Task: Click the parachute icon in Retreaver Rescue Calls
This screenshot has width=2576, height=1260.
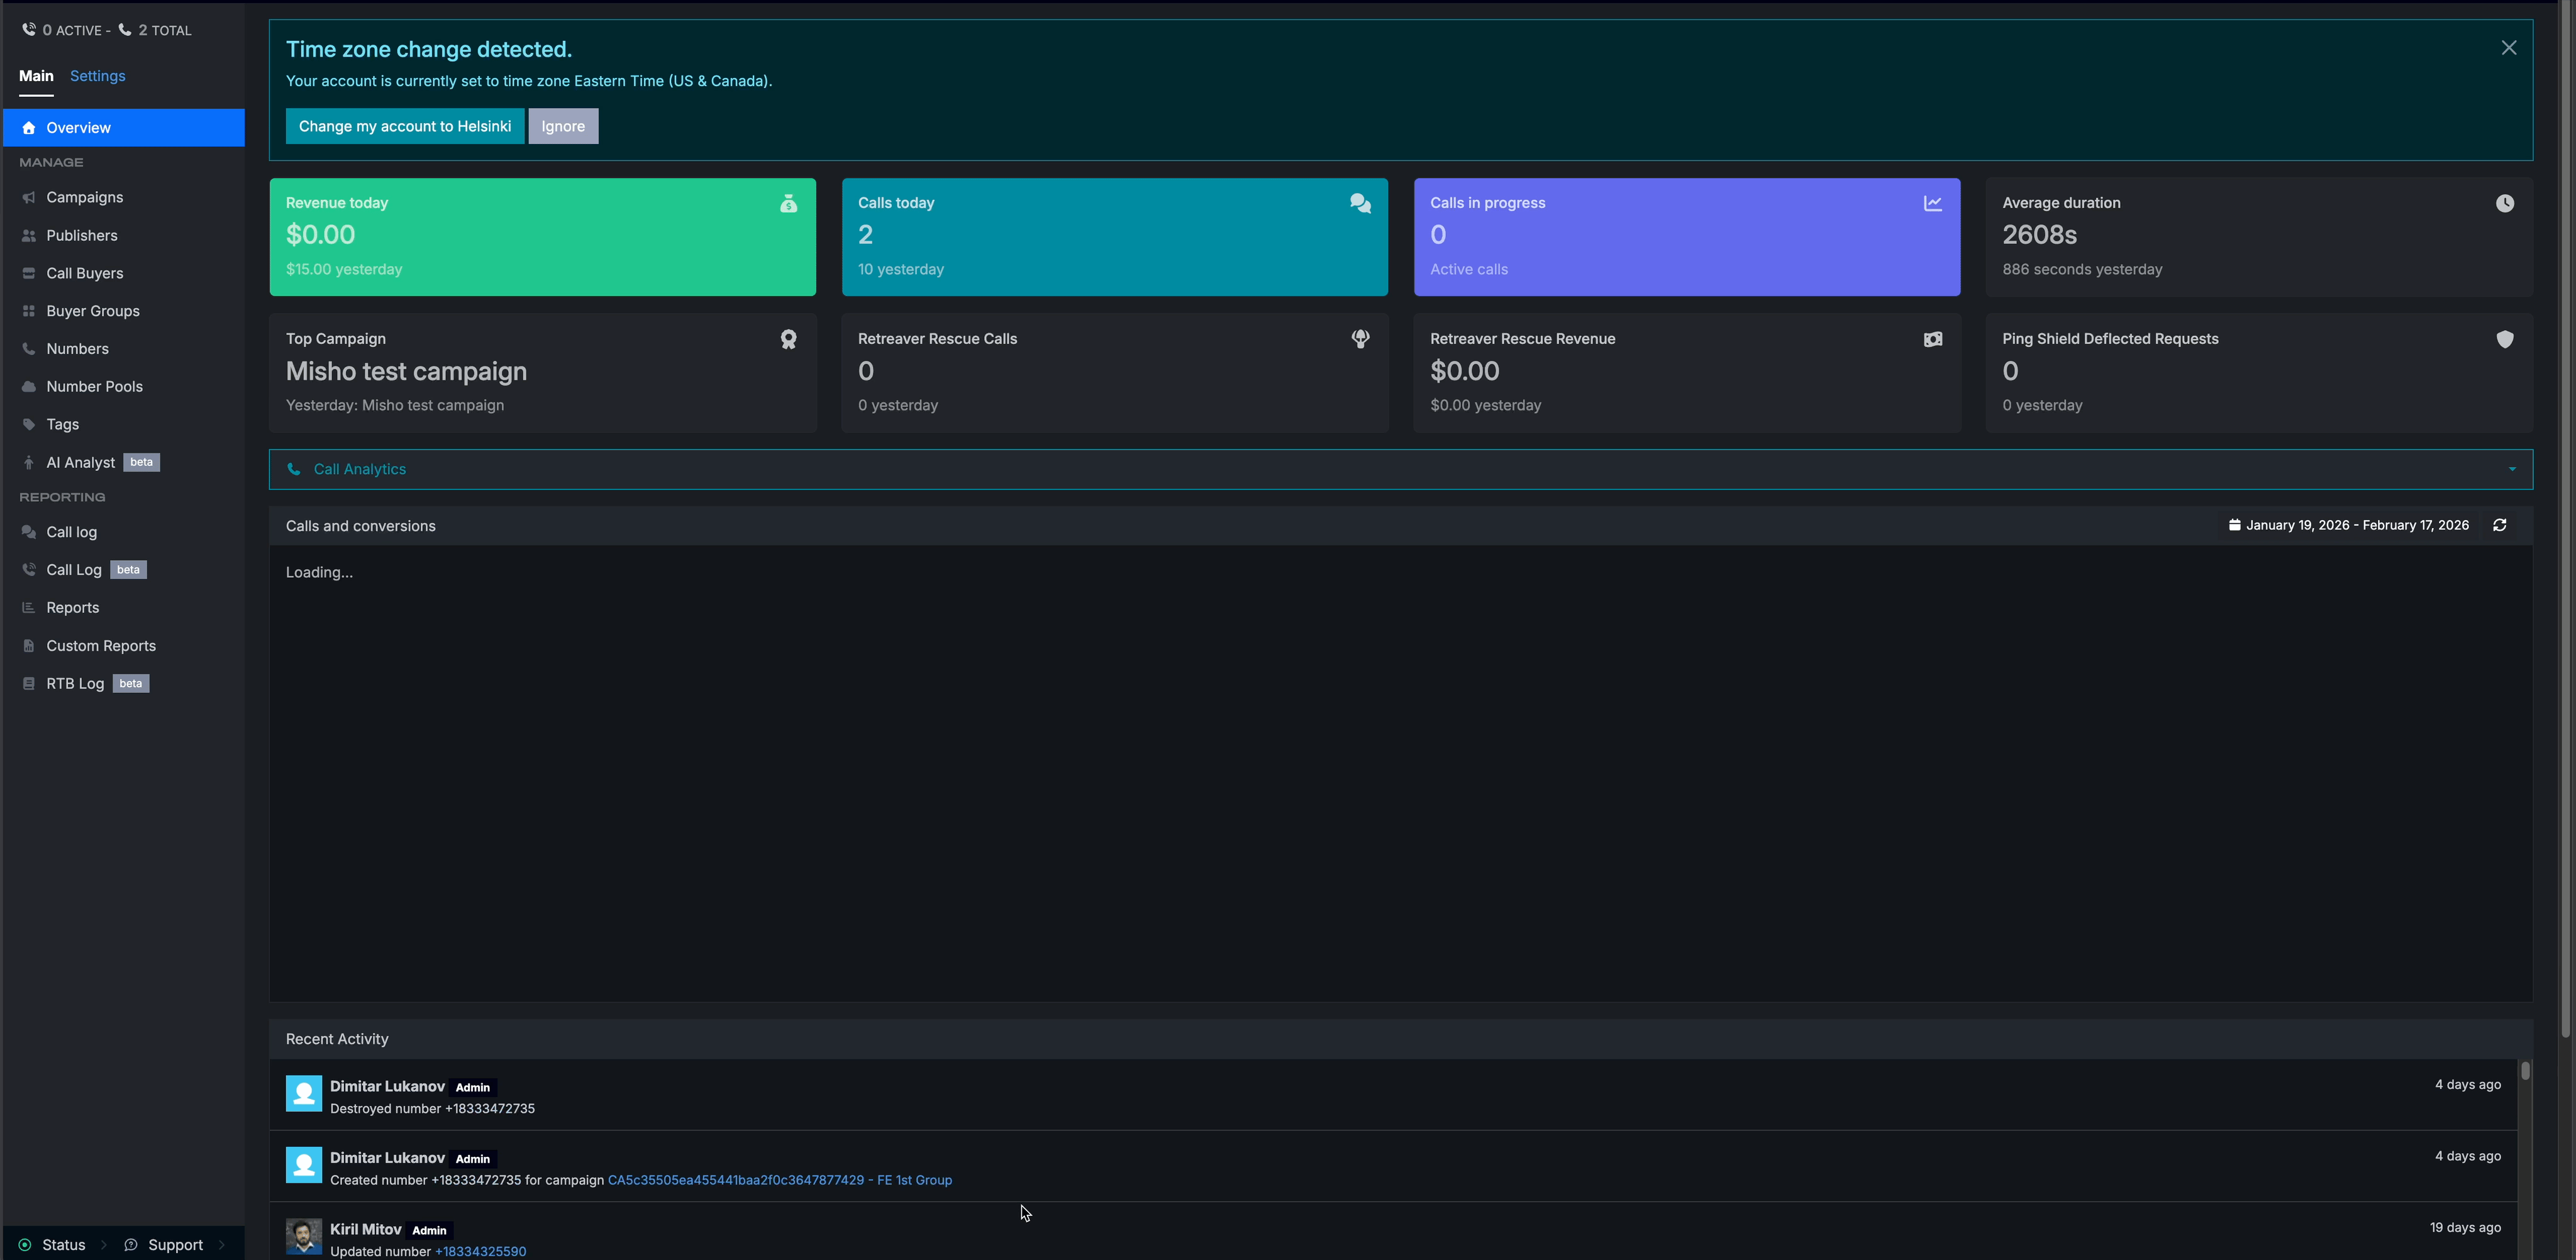Action: [1360, 340]
